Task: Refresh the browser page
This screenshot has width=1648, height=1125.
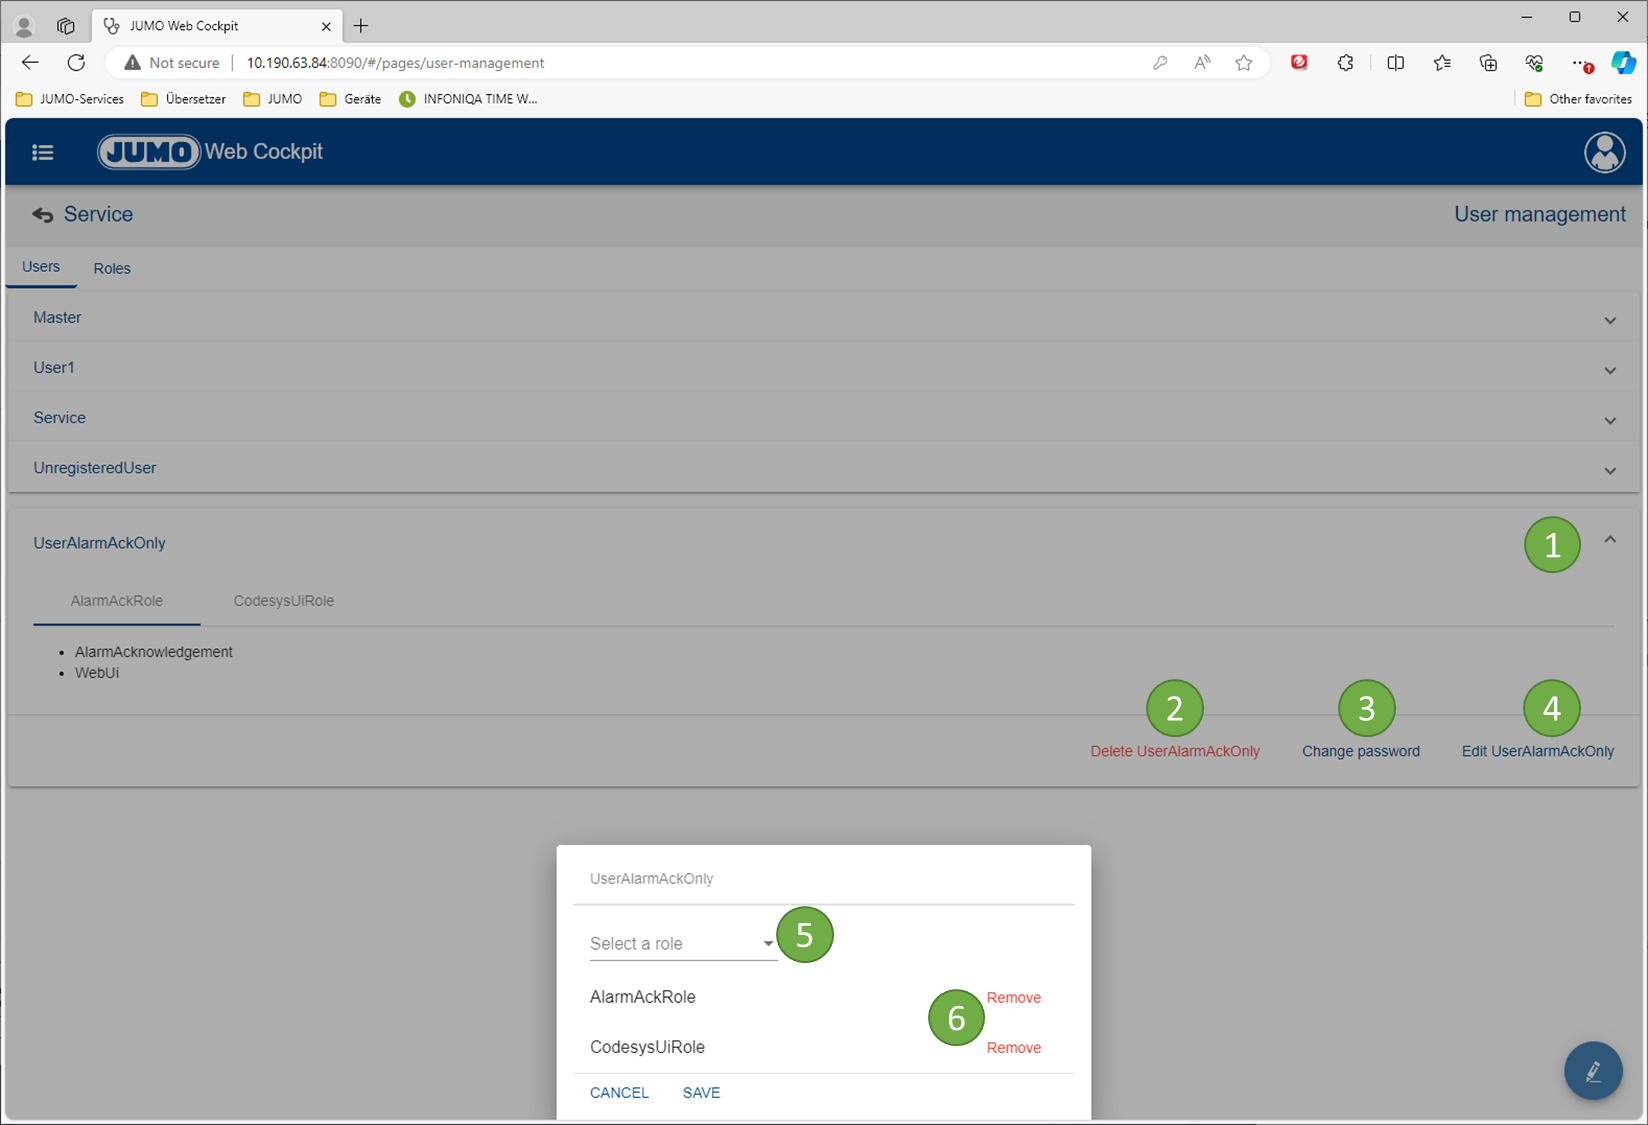Action: coord(76,63)
